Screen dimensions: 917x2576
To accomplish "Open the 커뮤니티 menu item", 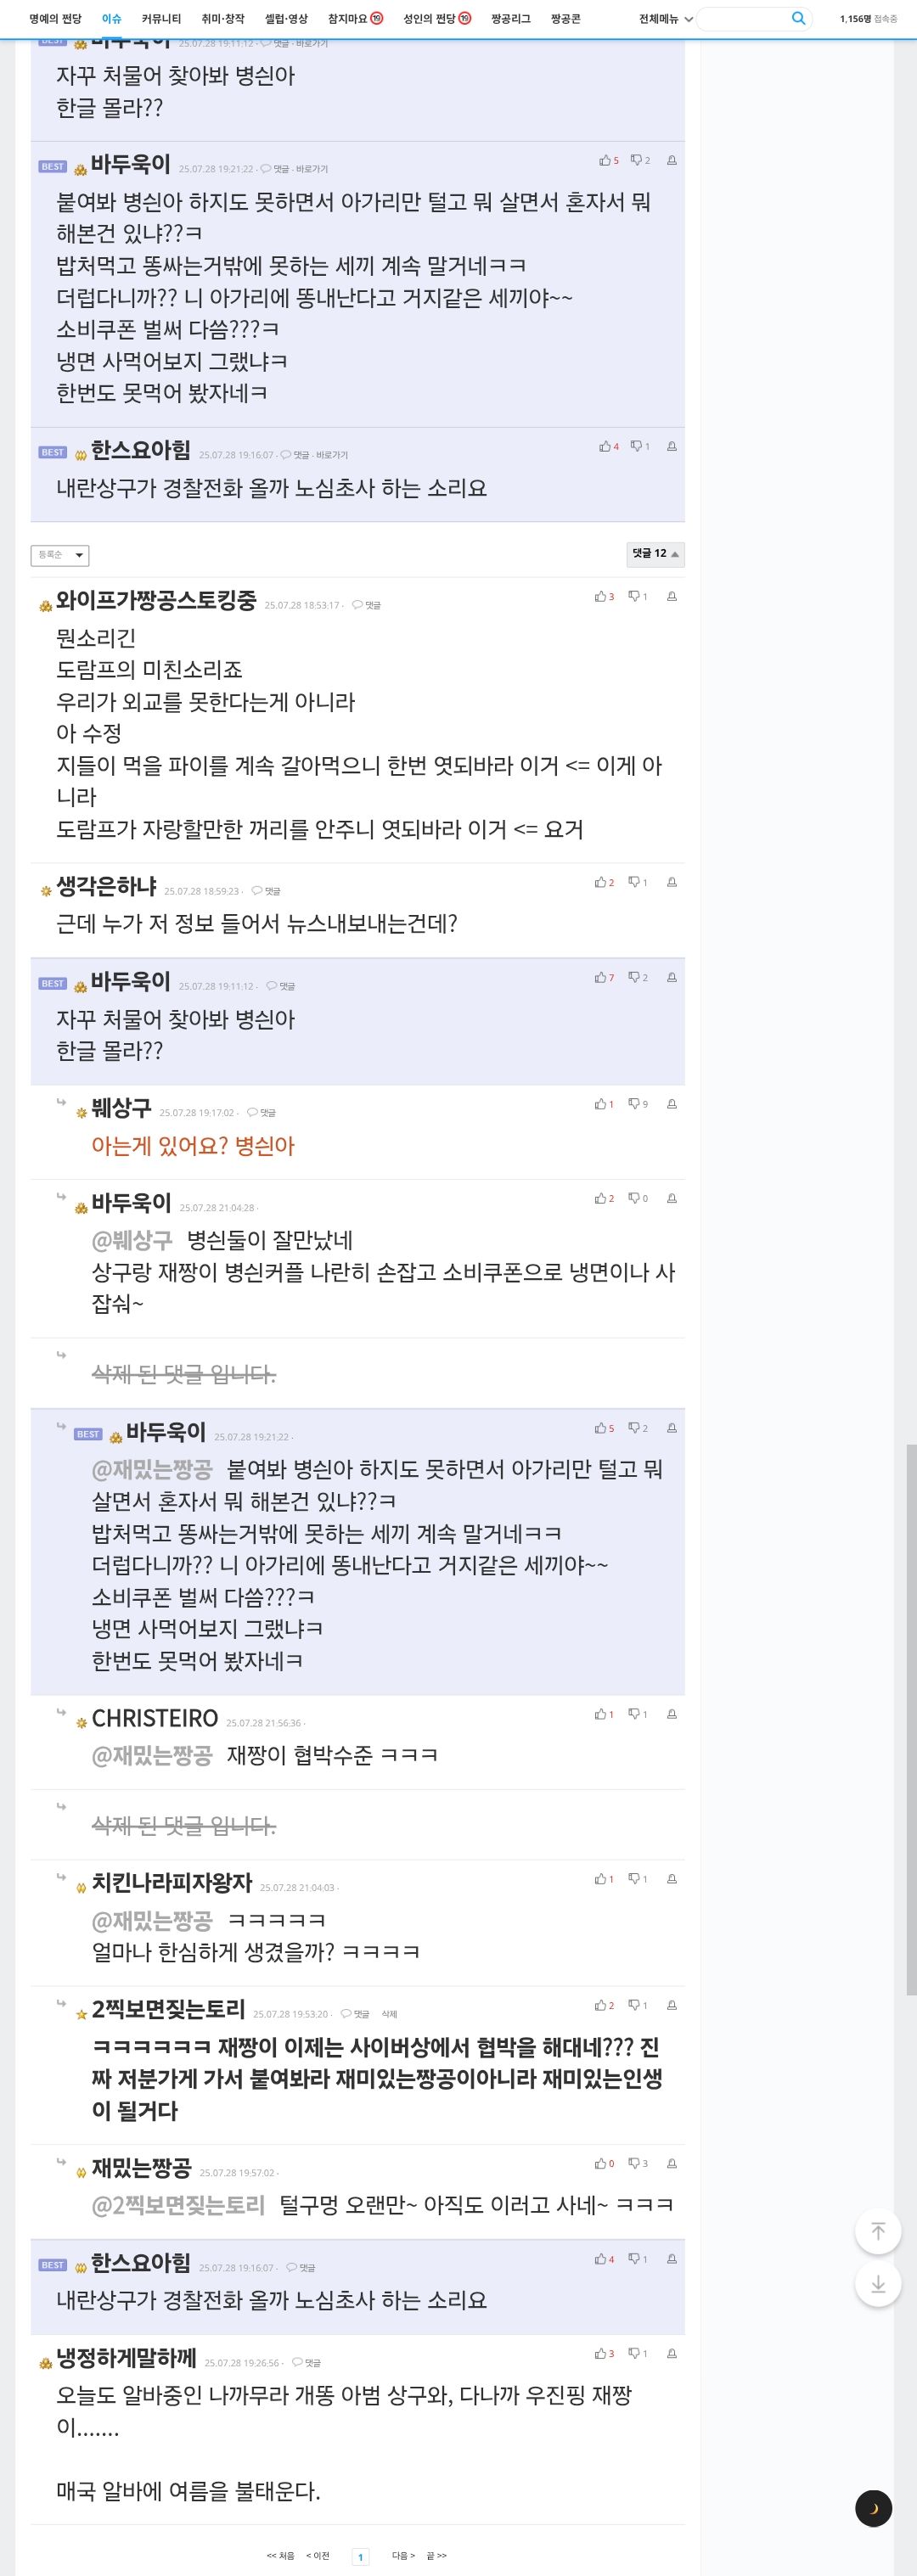I will [x=161, y=19].
